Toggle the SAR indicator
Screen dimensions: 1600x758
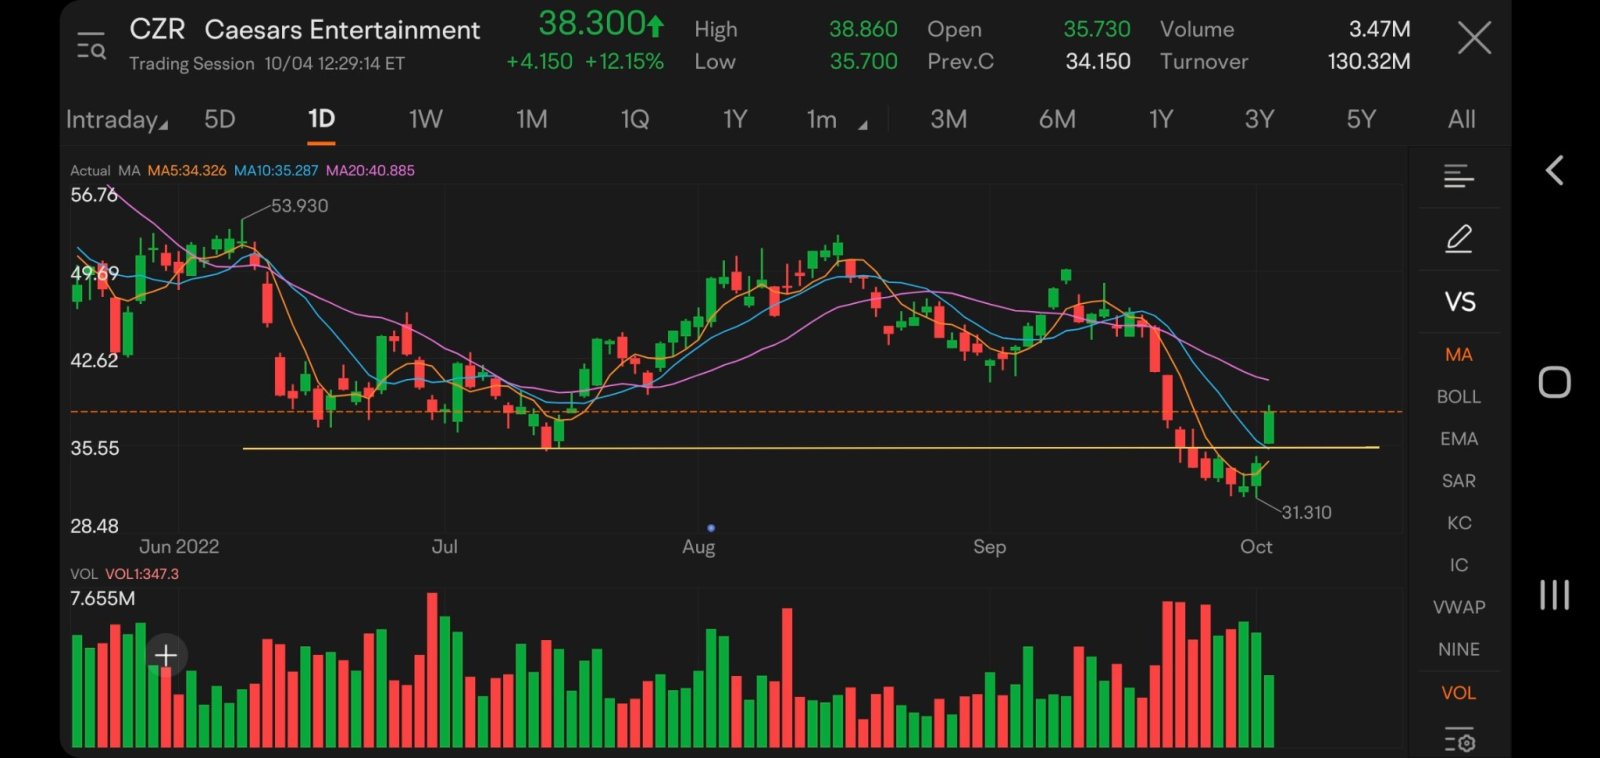click(x=1459, y=481)
